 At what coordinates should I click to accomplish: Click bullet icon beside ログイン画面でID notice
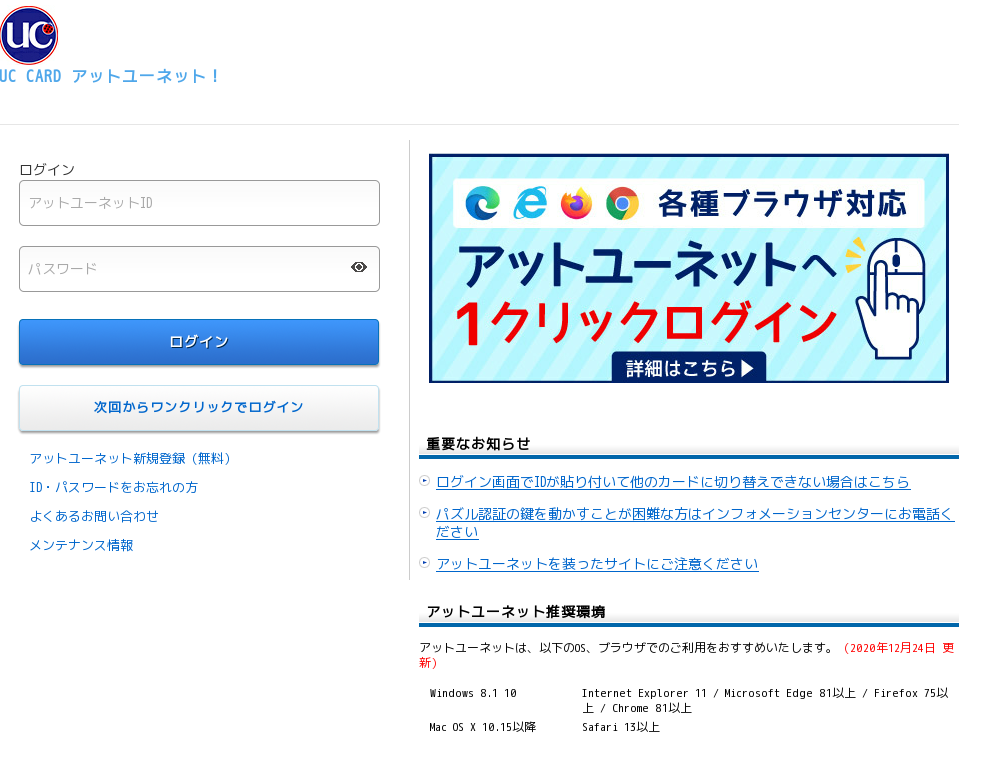pos(425,481)
